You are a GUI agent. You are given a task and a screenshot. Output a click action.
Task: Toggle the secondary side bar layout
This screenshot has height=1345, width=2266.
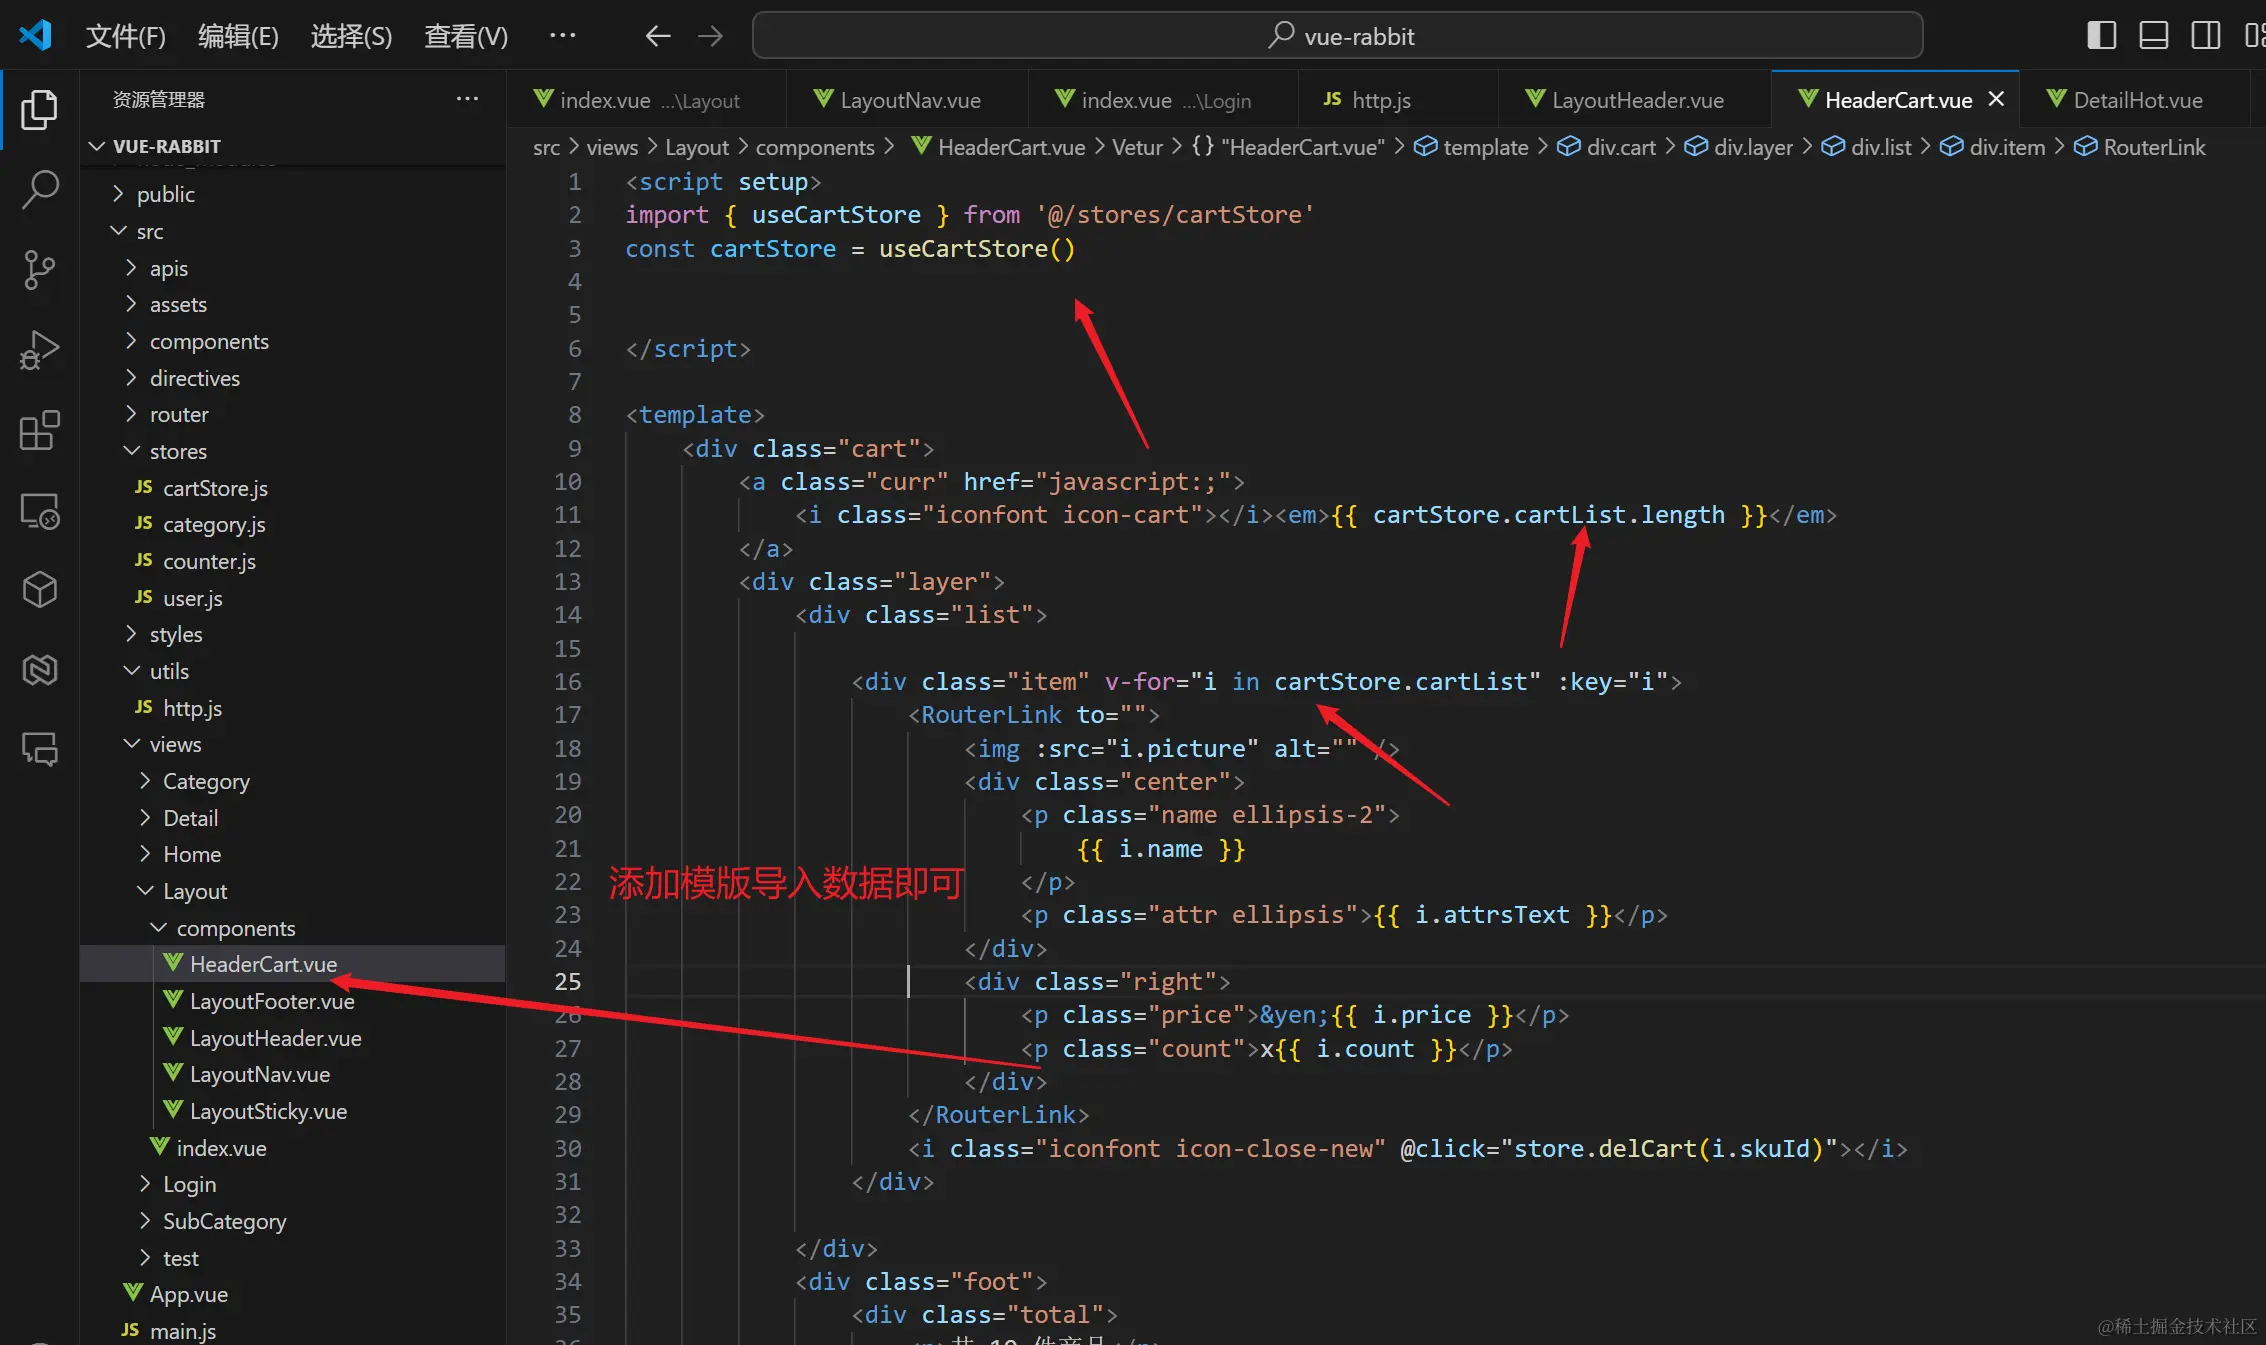click(2205, 36)
